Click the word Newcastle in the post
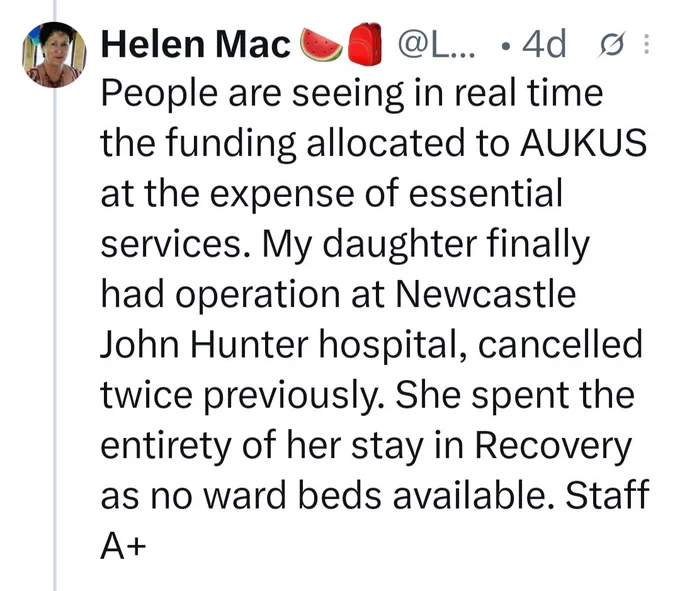The image size is (680, 591). click(486, 294)
